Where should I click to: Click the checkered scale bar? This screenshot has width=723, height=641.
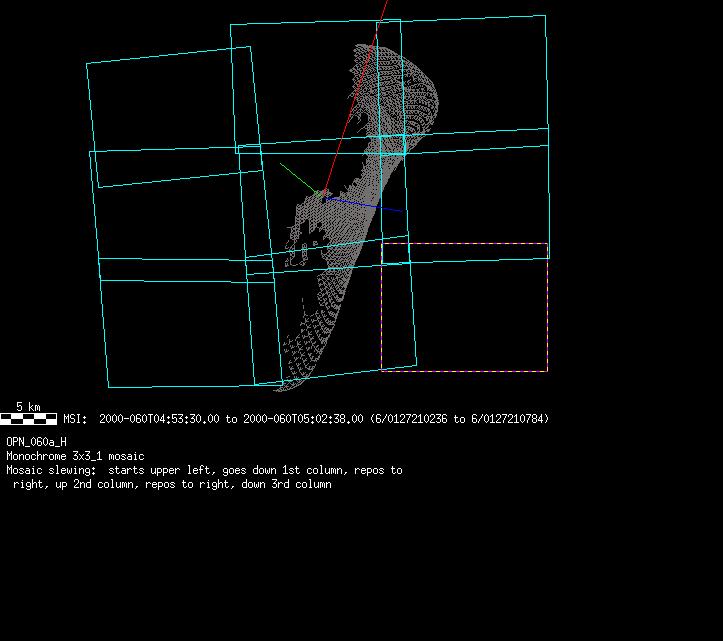click(29, 419)
